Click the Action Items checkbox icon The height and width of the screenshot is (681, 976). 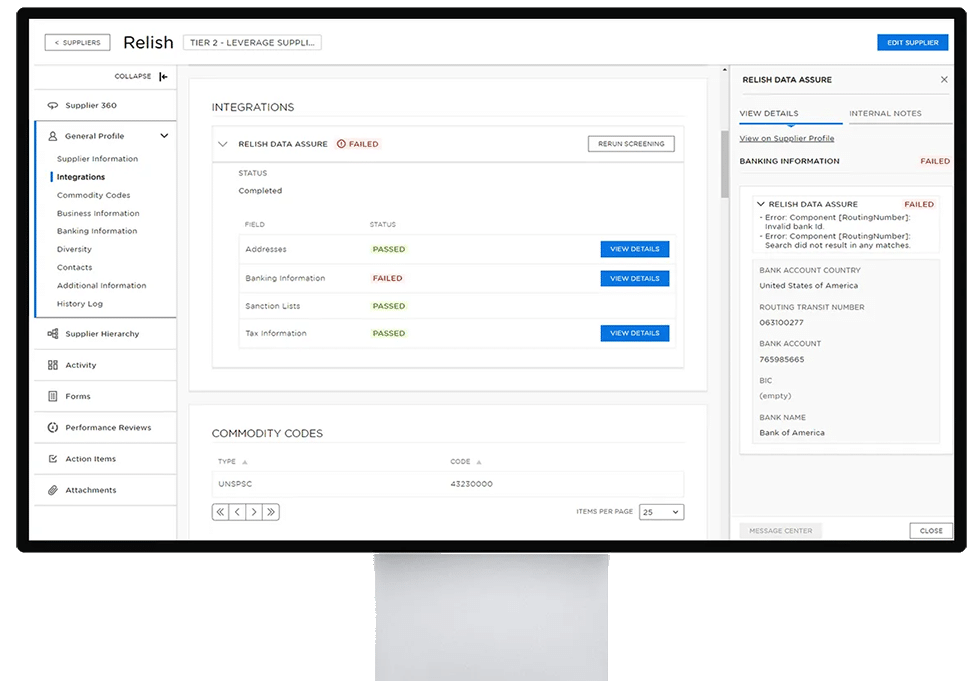click(x=53, y=459)
